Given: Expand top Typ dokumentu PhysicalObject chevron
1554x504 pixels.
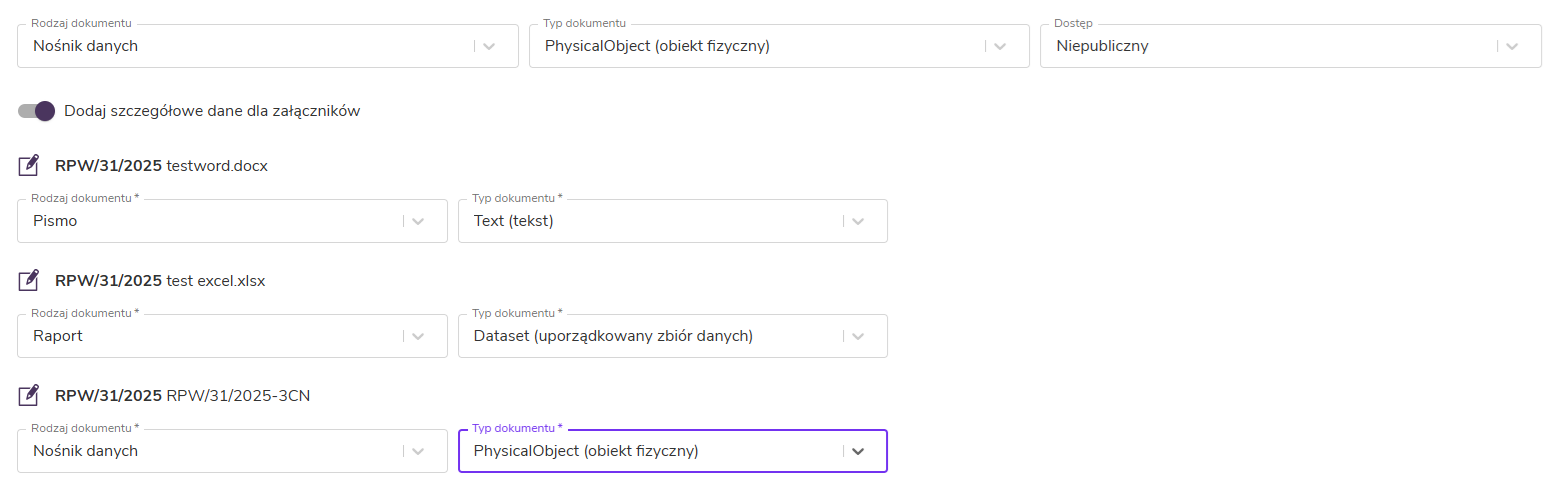Looking at the screenshot, I should (x=1000, y=46).
